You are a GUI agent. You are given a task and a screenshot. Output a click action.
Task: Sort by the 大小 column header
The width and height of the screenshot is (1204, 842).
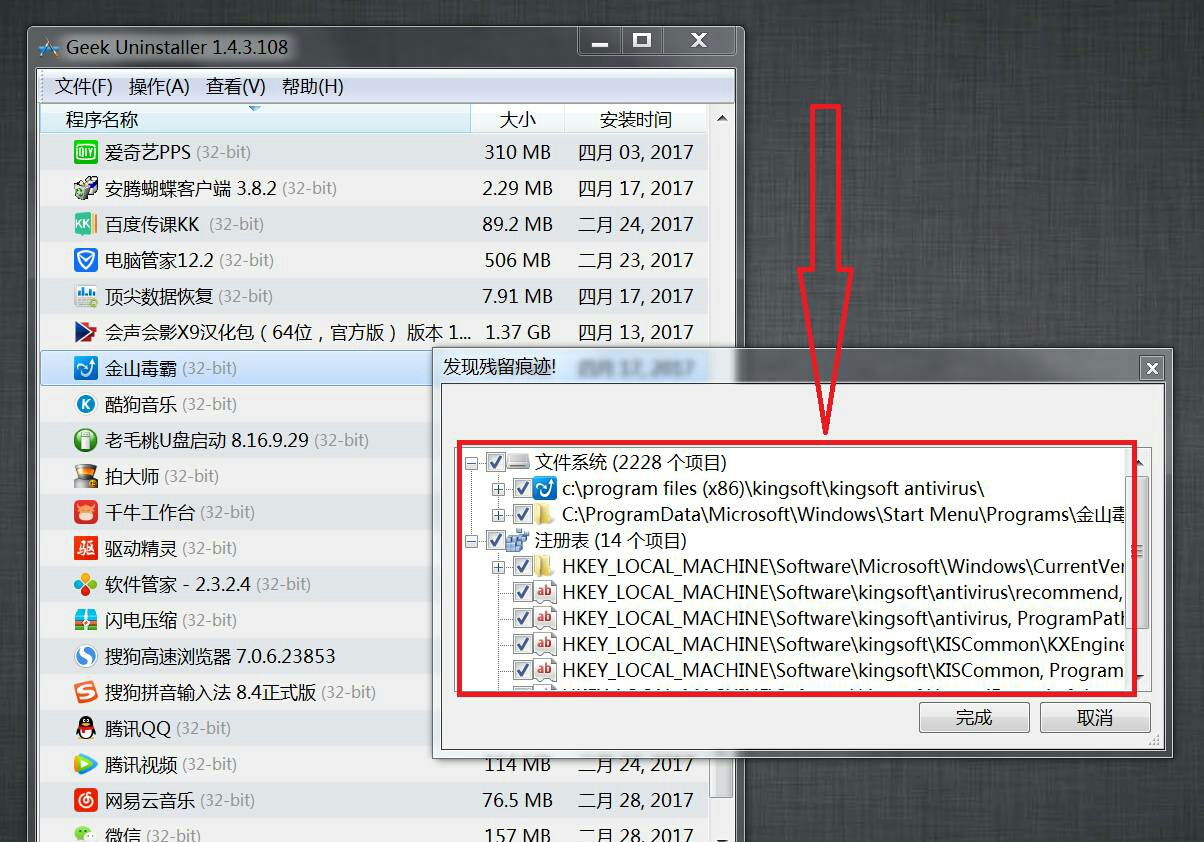point(518,120)
